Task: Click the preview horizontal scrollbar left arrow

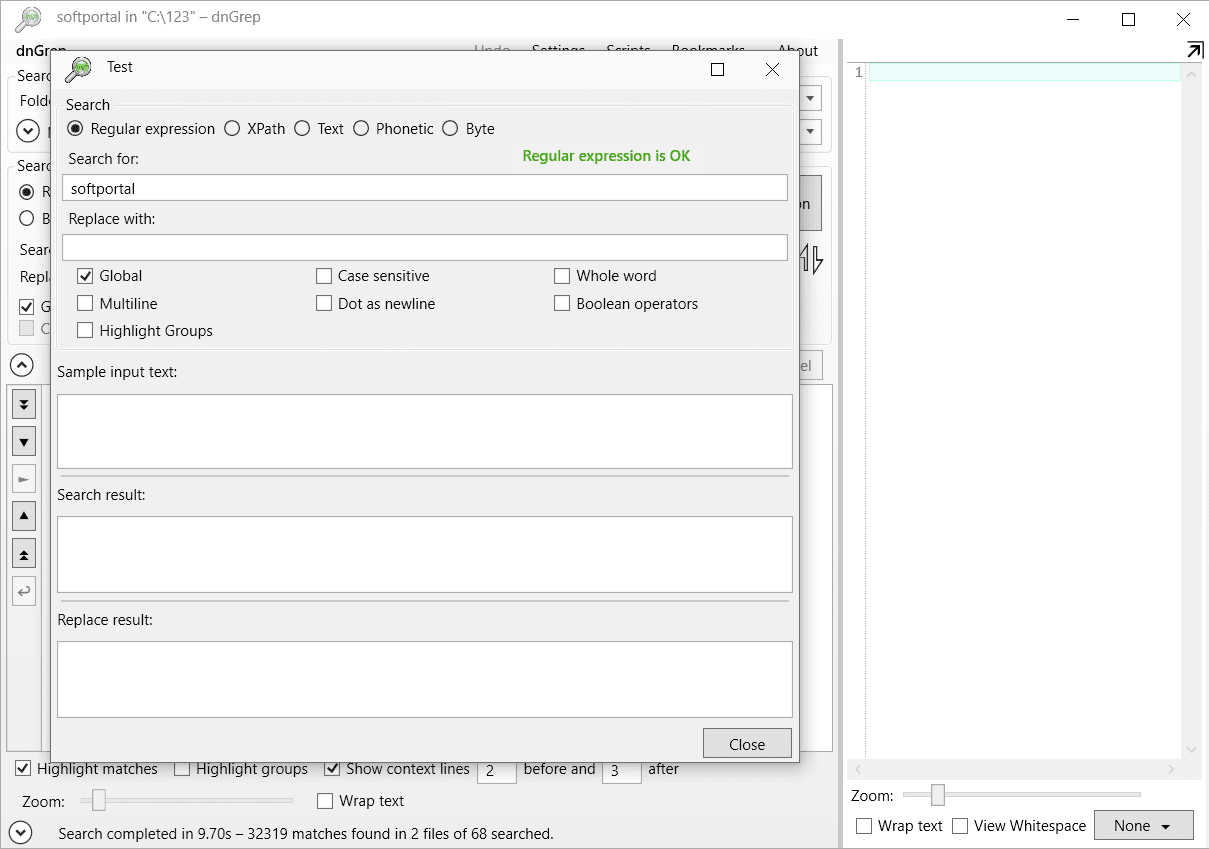Action: (x=856, y=770)
